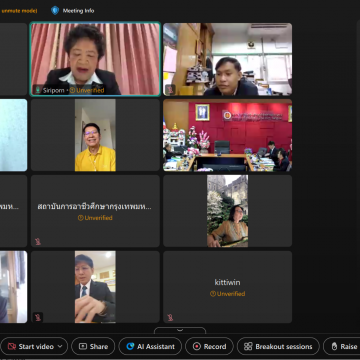Click the Unverified badge beside Siriporn
The width and height of the screenshot is (360, 360).
(x=87, y=90)
